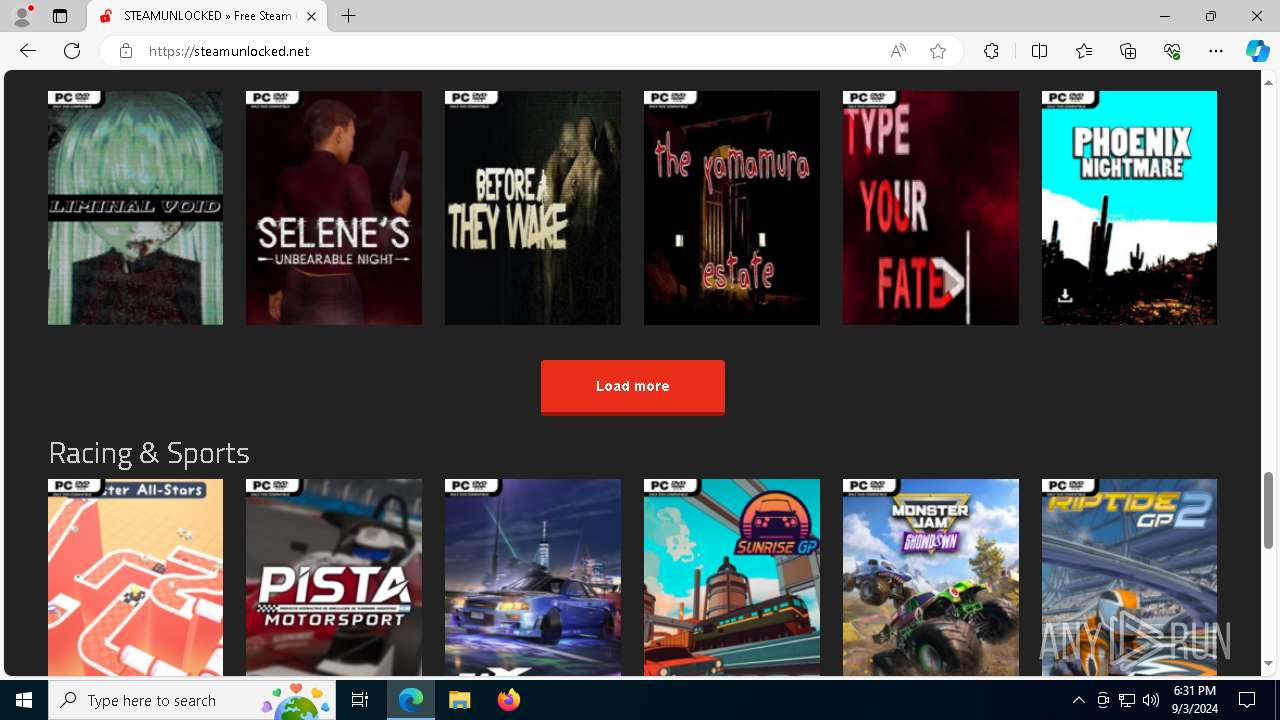The height and width of the screenshot is (720, 1280).
Task: Open Collections panel
Action: pos(1128,51)
